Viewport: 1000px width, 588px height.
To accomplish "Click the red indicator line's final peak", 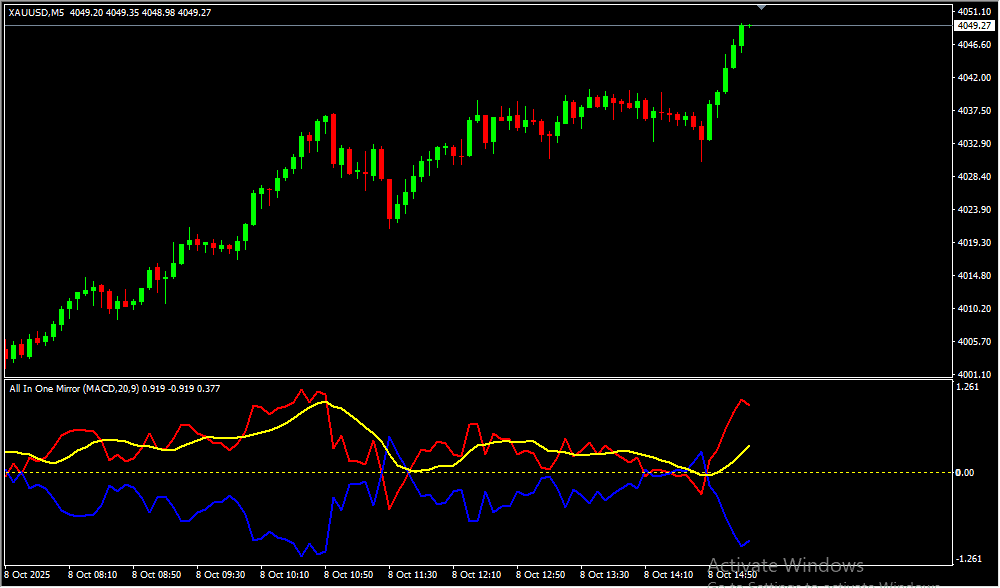I will click(741, 400).
